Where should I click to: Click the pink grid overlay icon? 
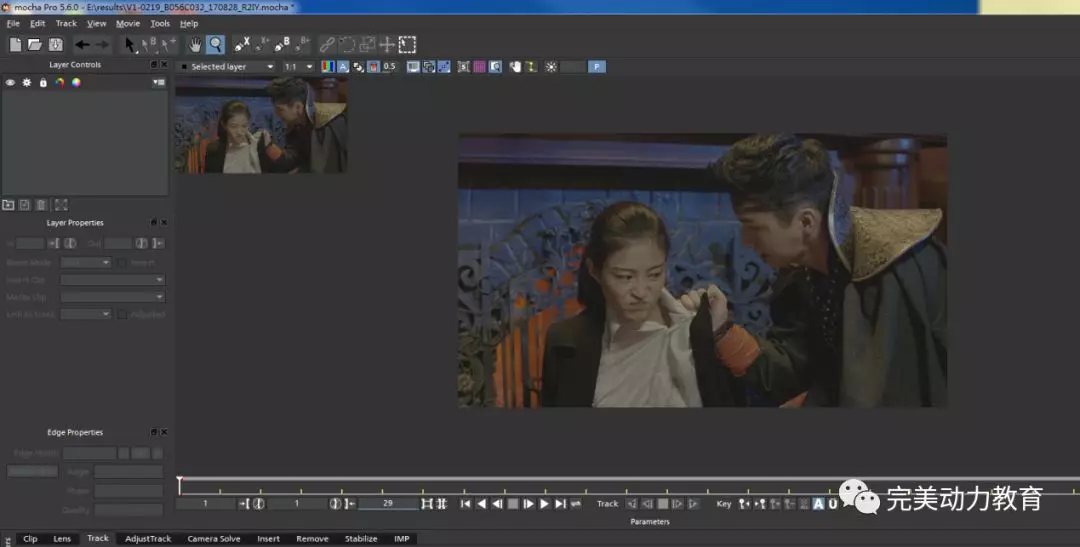pyautogui.click(x=479, y=67)
